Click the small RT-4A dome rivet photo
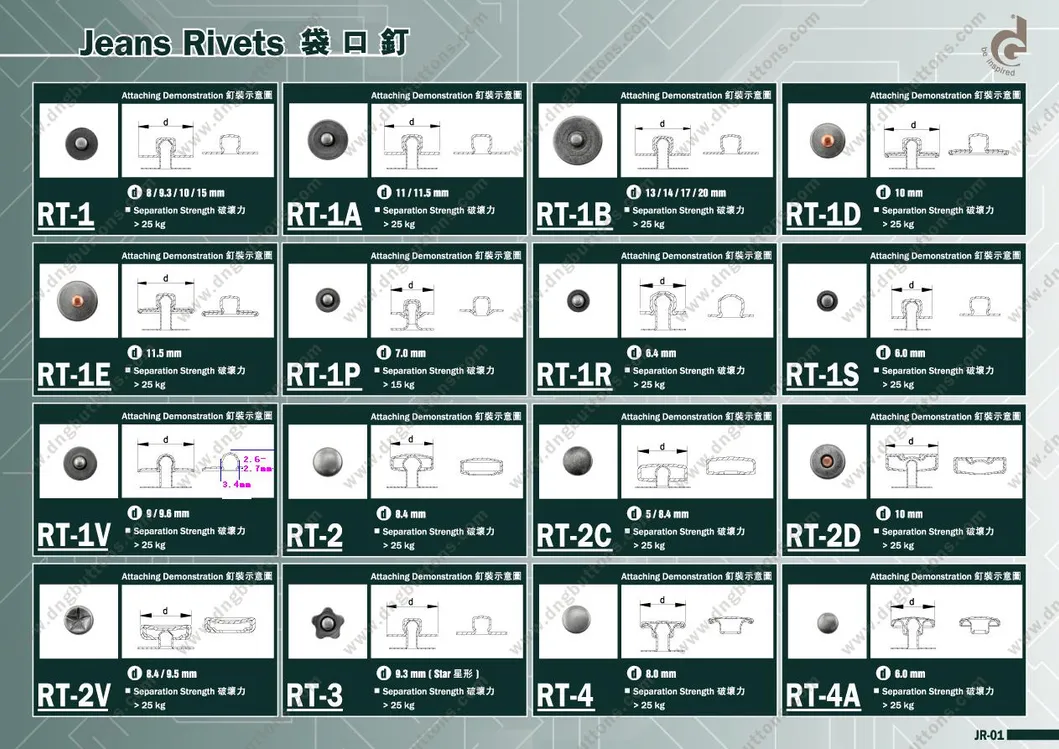 point(827,622)
